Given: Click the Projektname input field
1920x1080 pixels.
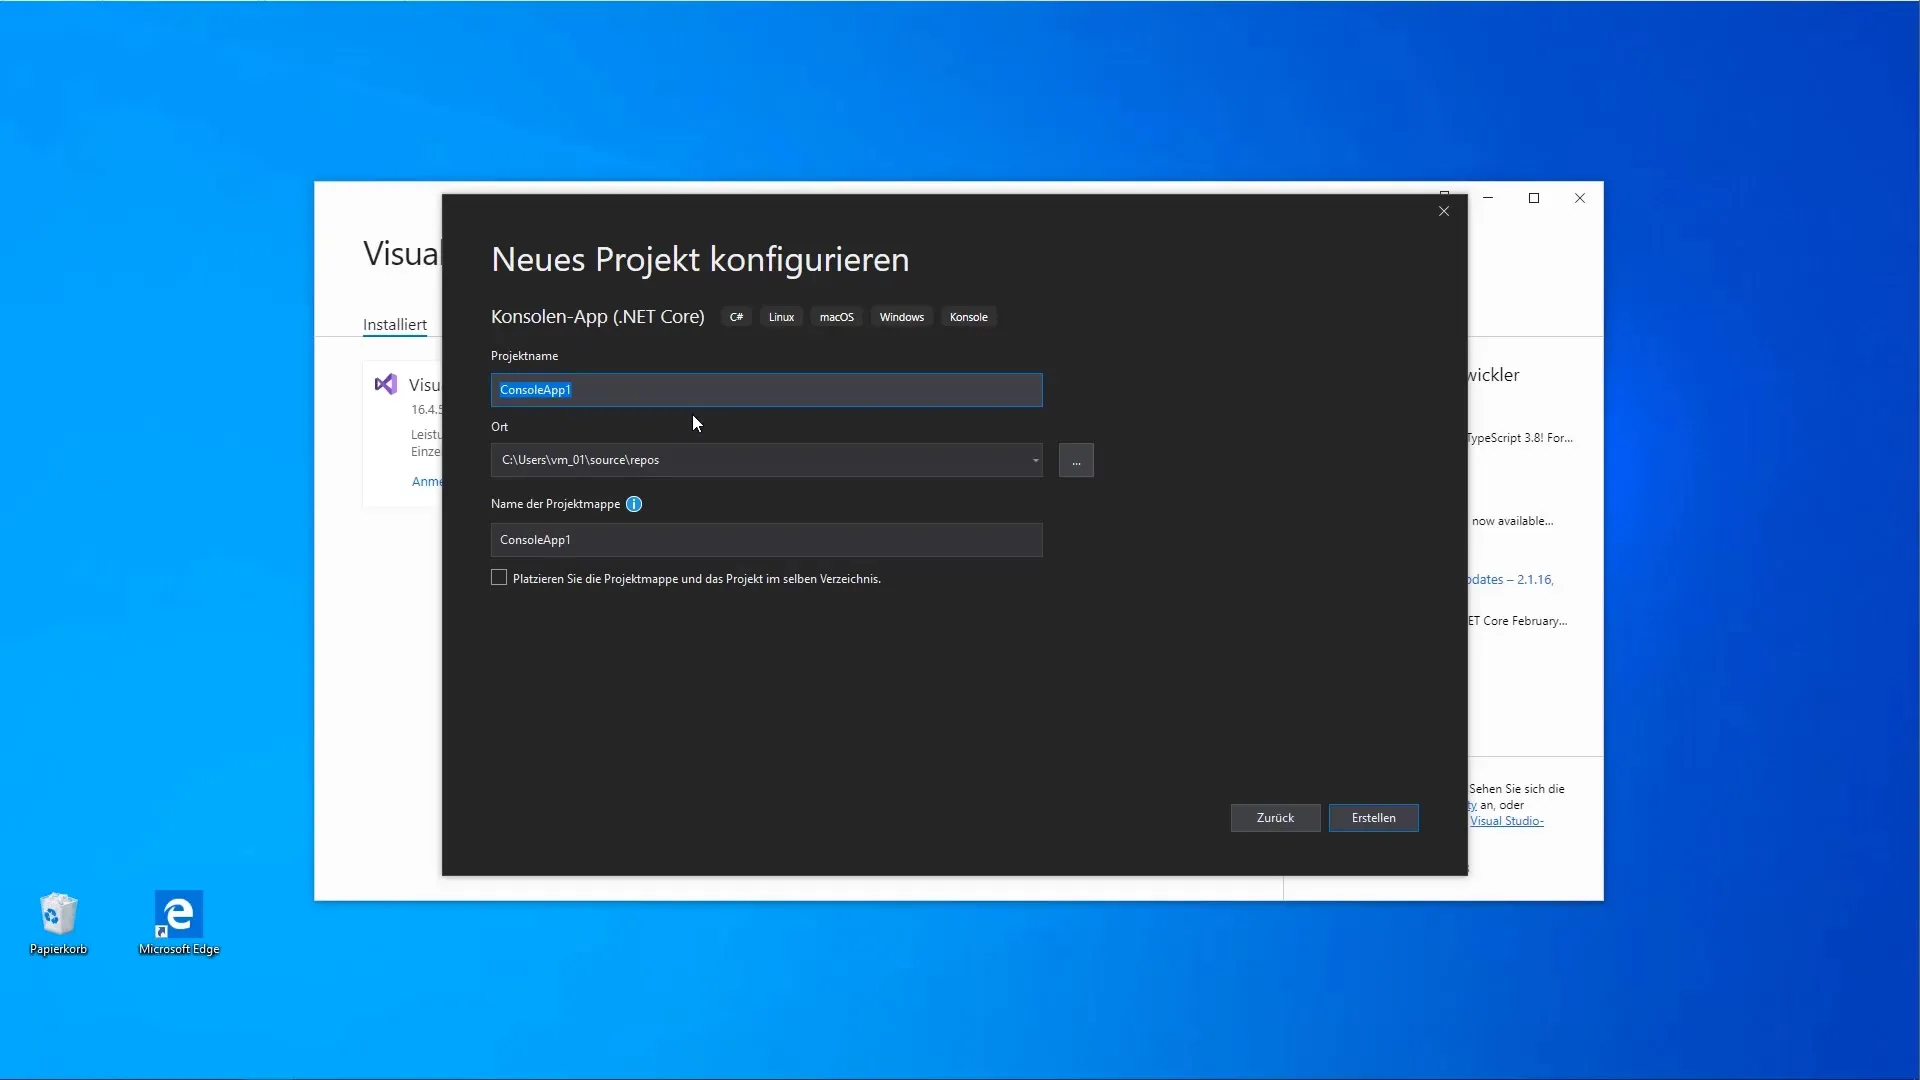Looking at the screenshot, I should tap(766, 390).
